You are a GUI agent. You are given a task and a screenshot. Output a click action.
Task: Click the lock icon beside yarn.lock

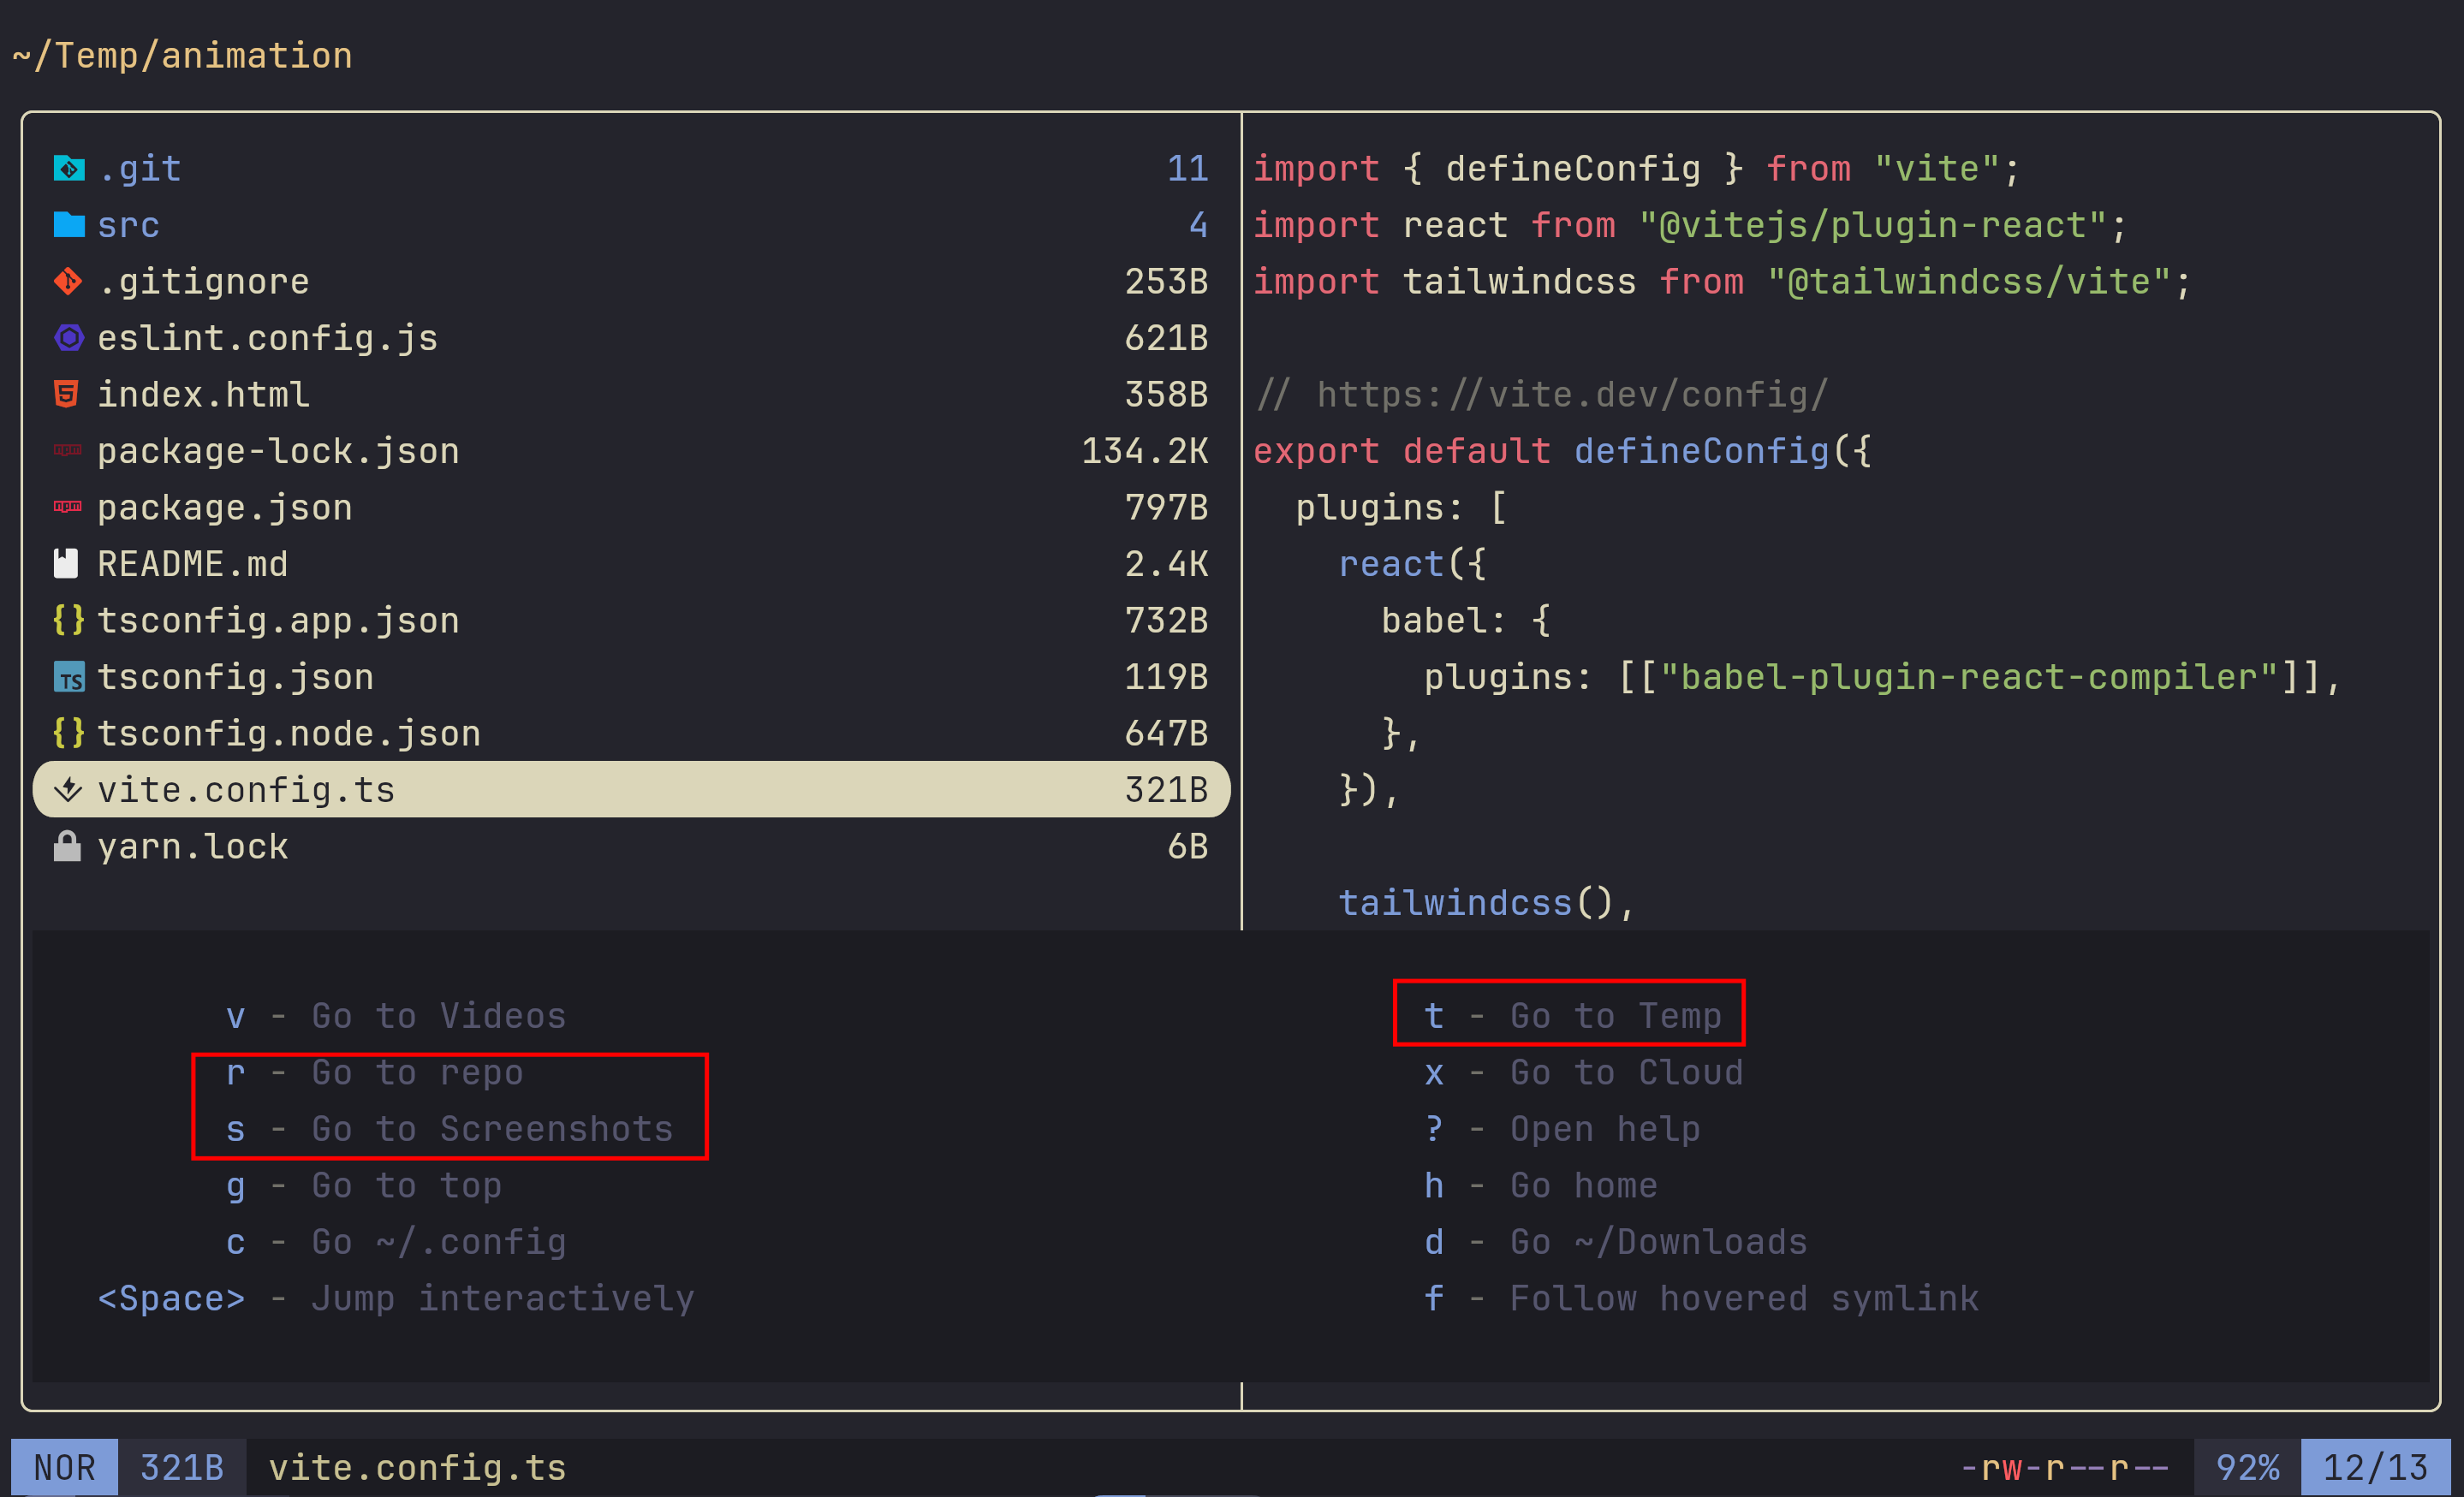[x=67, y=846]
